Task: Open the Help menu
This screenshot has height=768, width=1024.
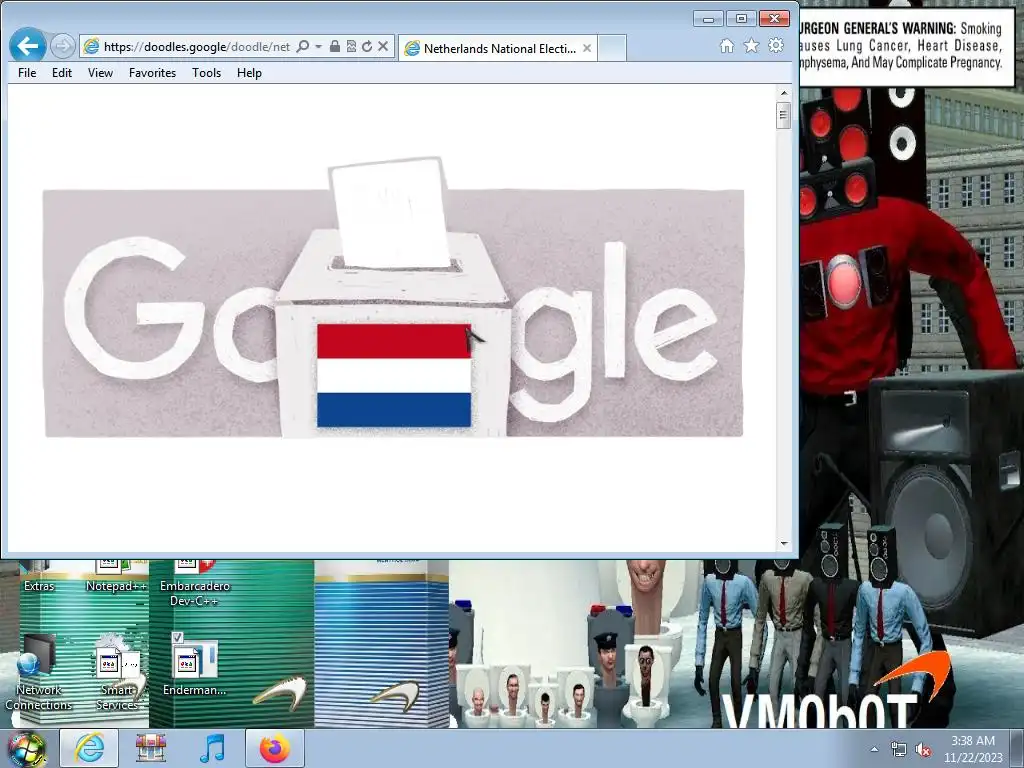Action: 249,73
